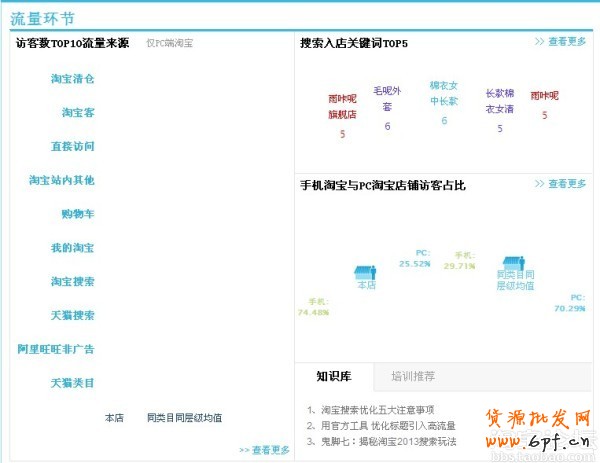Open 查看更多 under traffic sources list
600x463 pixels.
(x=264, y=450)
